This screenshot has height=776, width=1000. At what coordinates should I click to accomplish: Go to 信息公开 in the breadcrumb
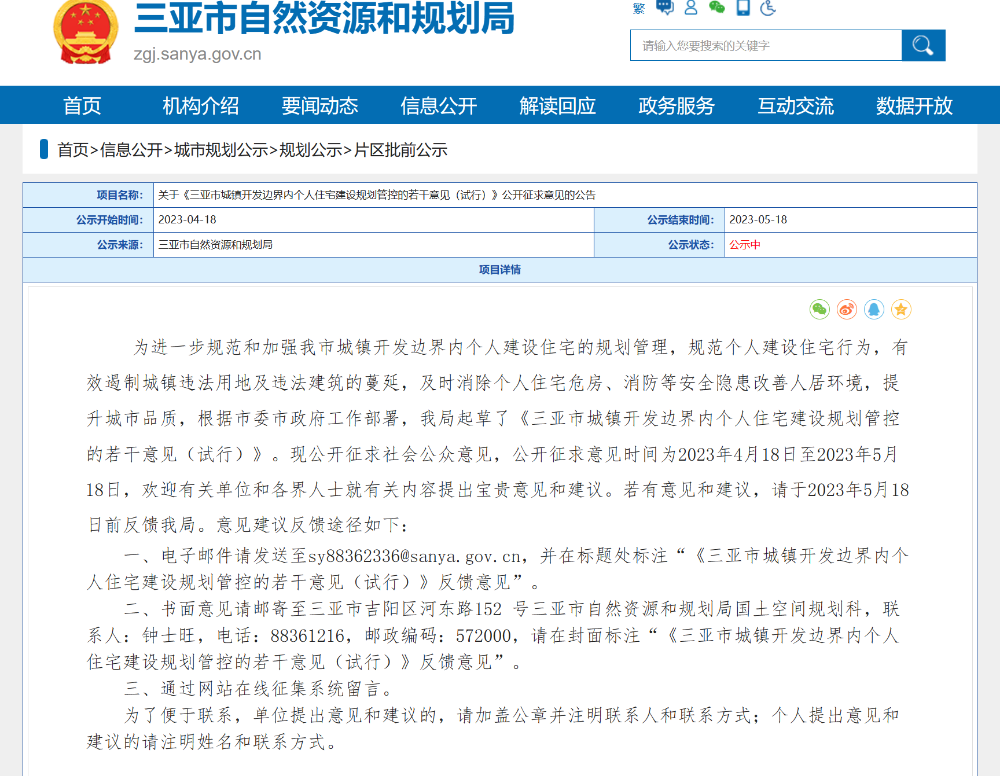[x=131, y=150]
